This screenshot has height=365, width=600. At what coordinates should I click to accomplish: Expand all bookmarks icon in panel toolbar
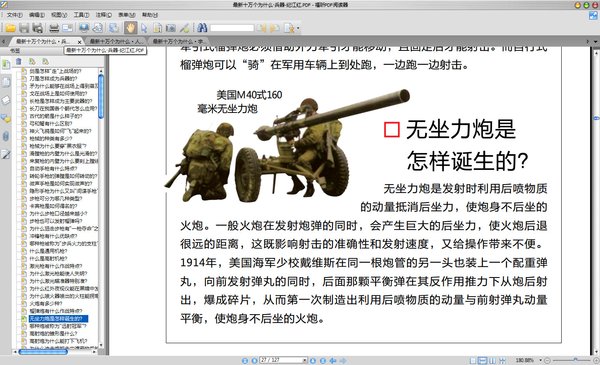coord(32,62)
